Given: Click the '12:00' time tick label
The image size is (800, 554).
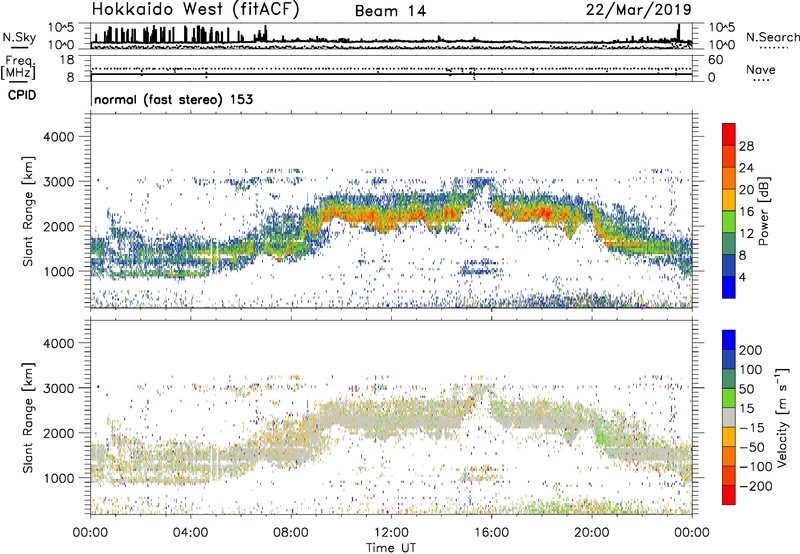Looking at the screenshot, I should tap(391, 533).
